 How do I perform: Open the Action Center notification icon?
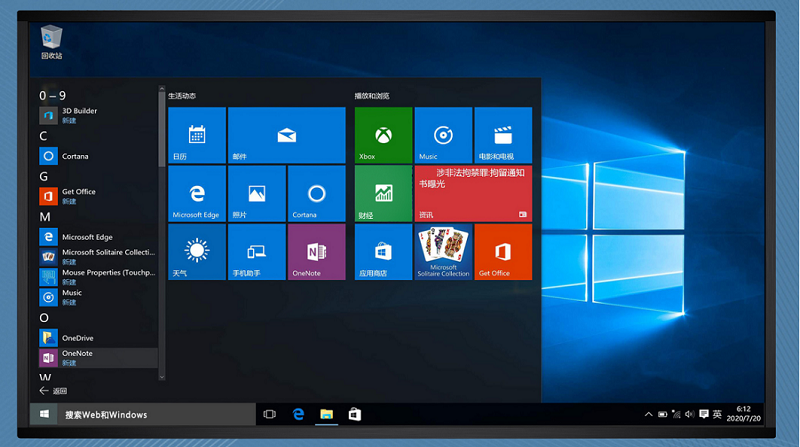coord(704,414)
